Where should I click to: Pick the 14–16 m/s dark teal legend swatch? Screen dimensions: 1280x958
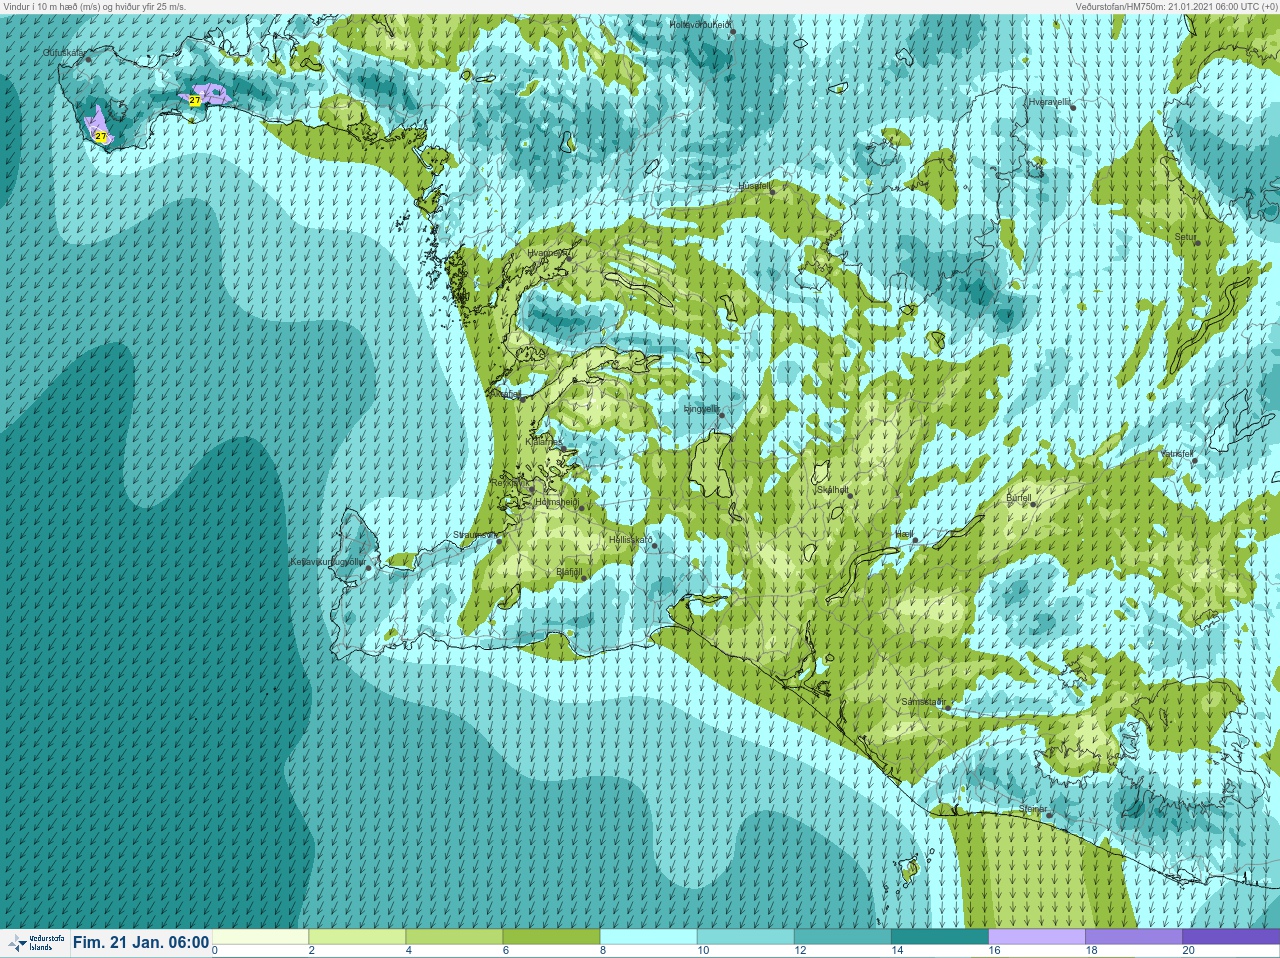tap(939, 937)
